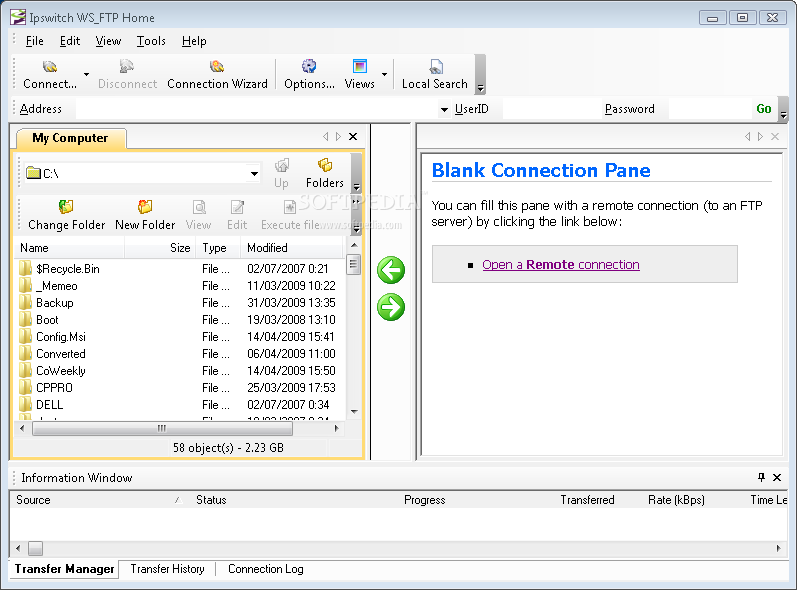
Task: Pin the Information Window
Action: 761,477
